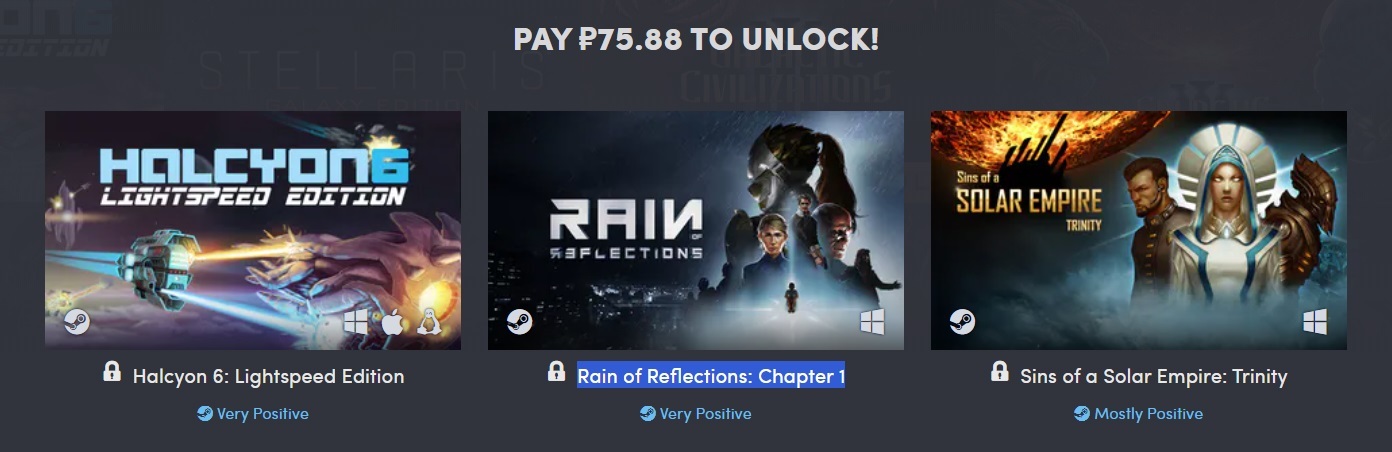Open the Halcyon 6 Lightspeed Edition thumbnail
The height and width of the screenshot is (452, 1392).
coord(253,230)
